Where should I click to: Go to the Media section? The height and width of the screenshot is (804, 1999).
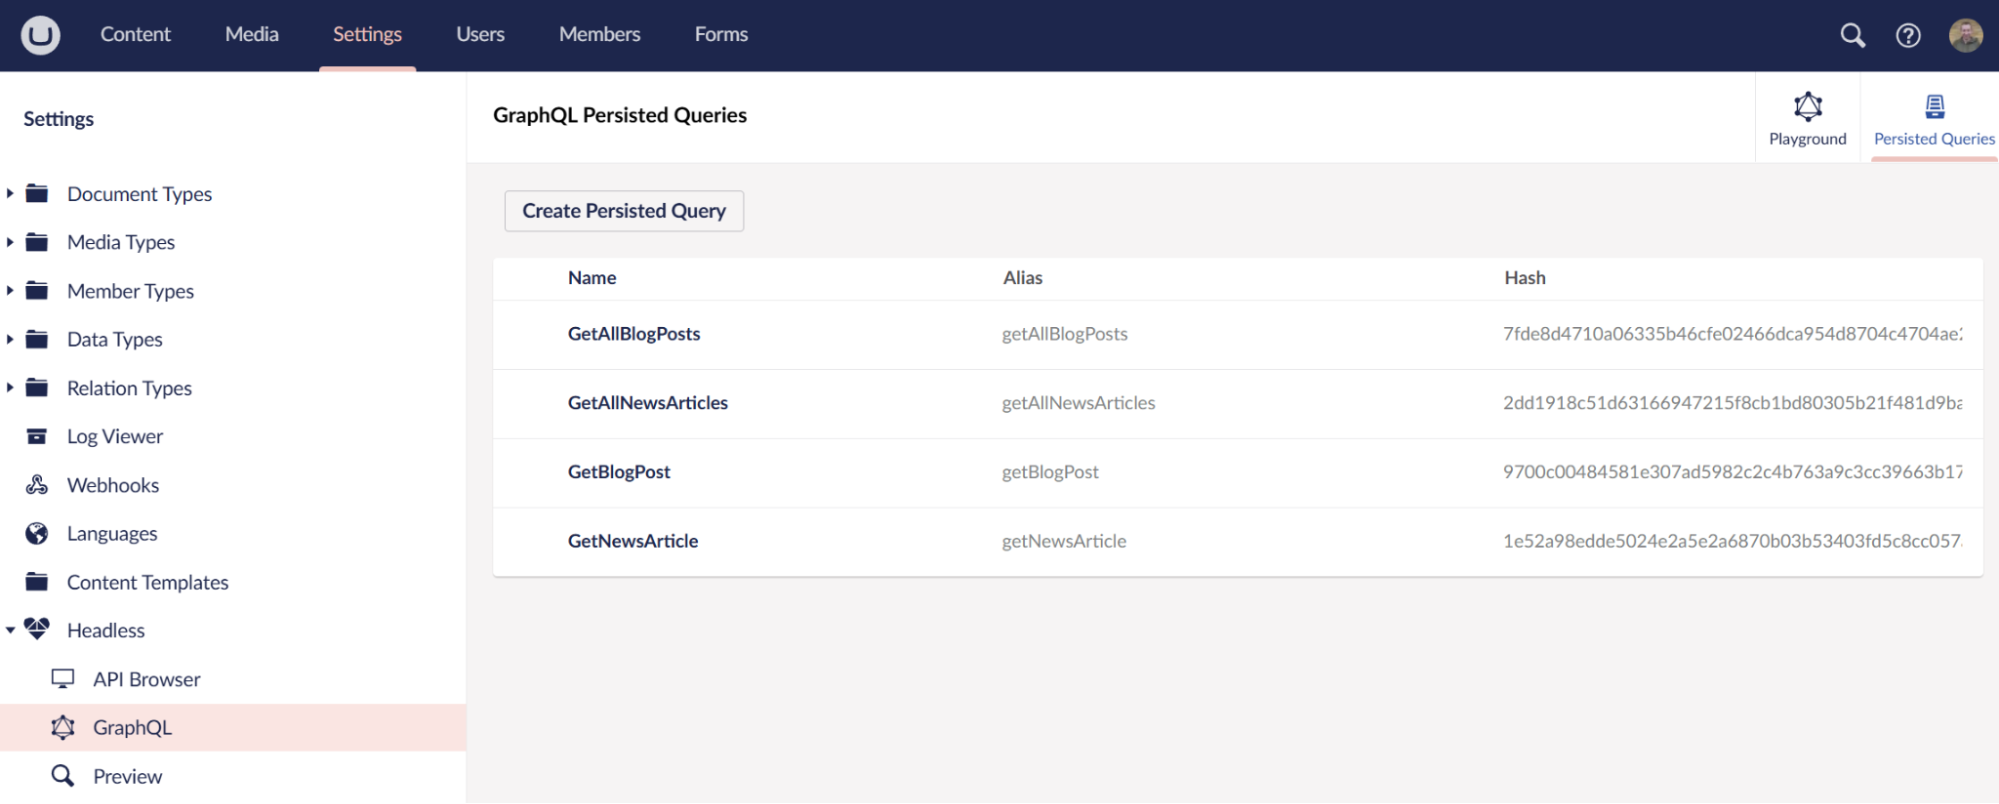[252, 34]
